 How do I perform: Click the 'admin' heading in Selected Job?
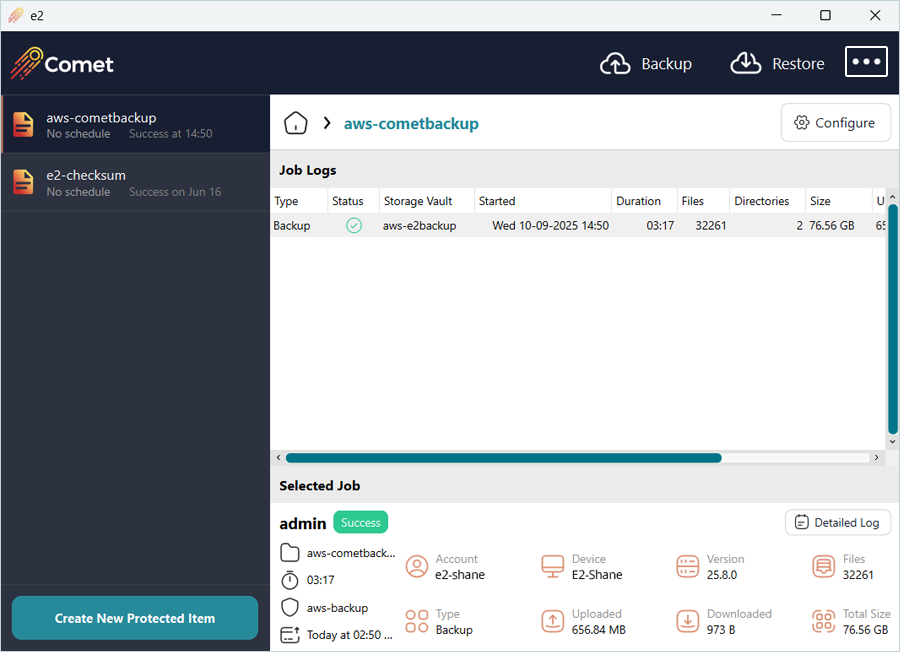[302, 523]
